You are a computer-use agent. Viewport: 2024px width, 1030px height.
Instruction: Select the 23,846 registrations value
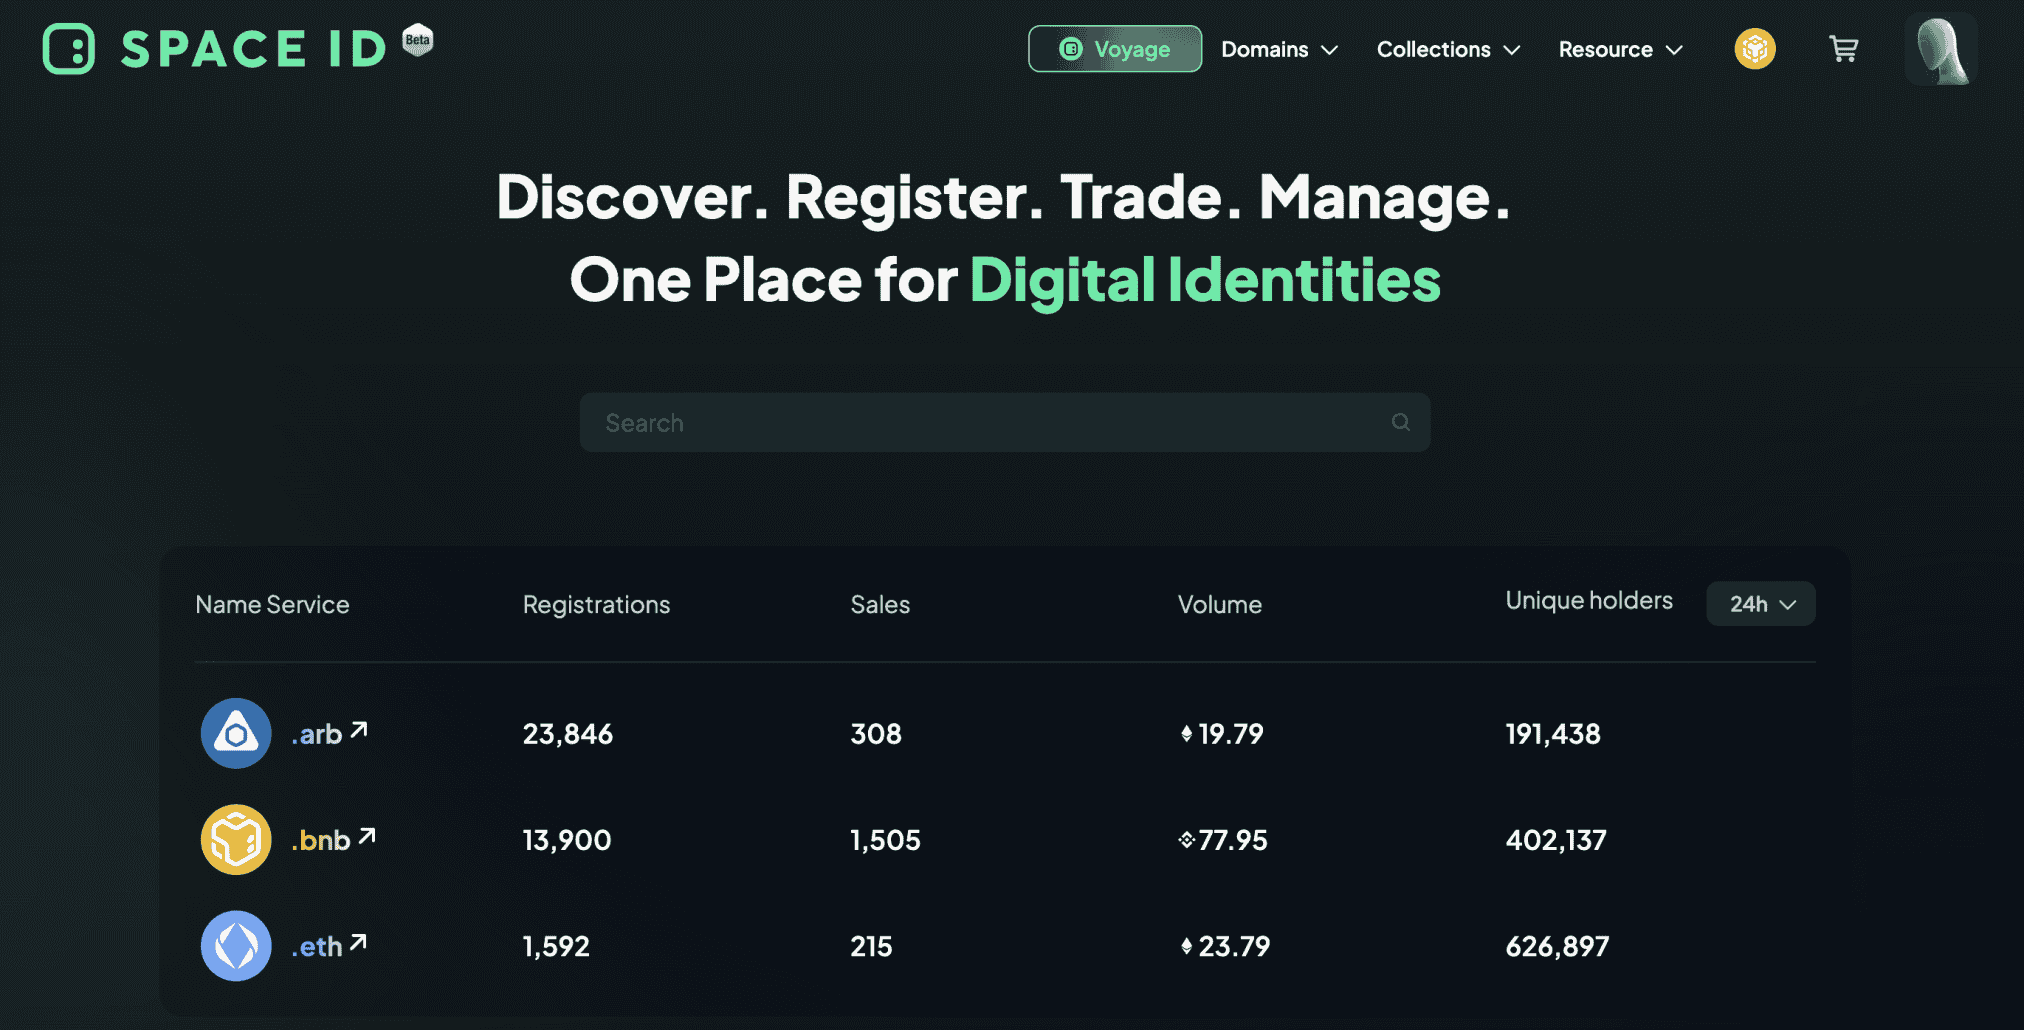coord(568,734)
